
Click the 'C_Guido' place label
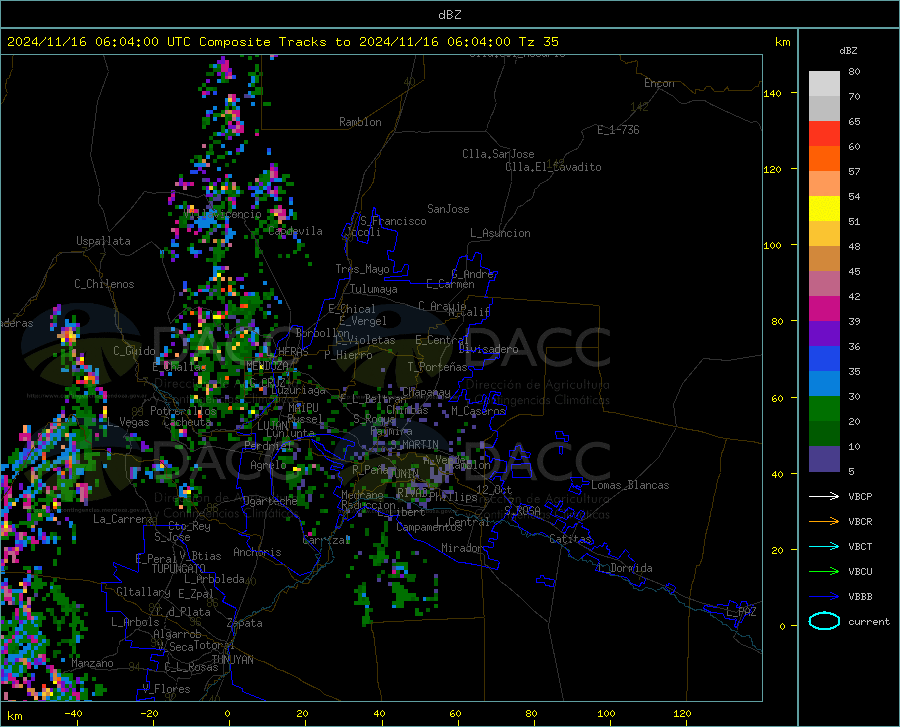coord(134,351)
